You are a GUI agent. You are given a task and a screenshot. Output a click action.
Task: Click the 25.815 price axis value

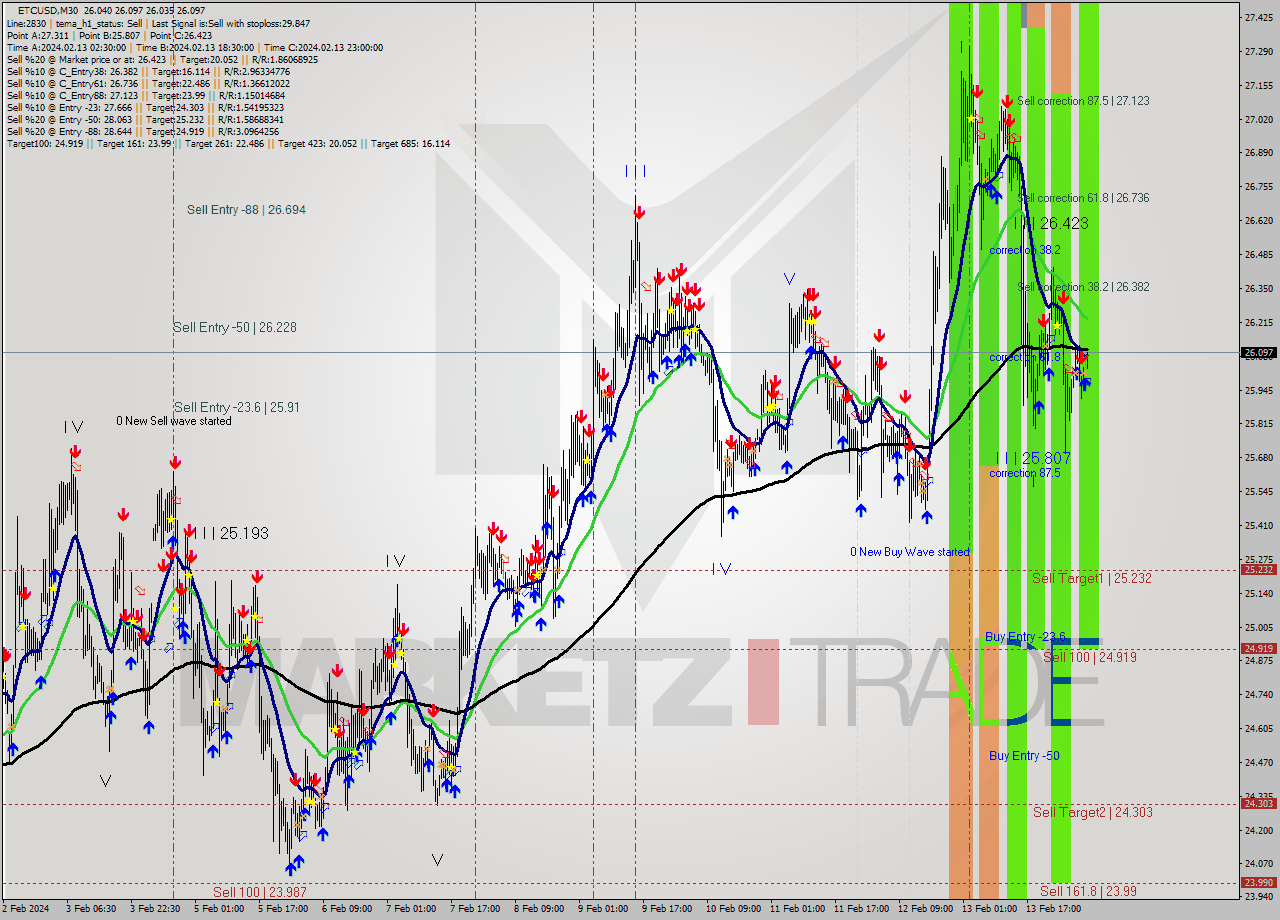(x=1258, y=424)
